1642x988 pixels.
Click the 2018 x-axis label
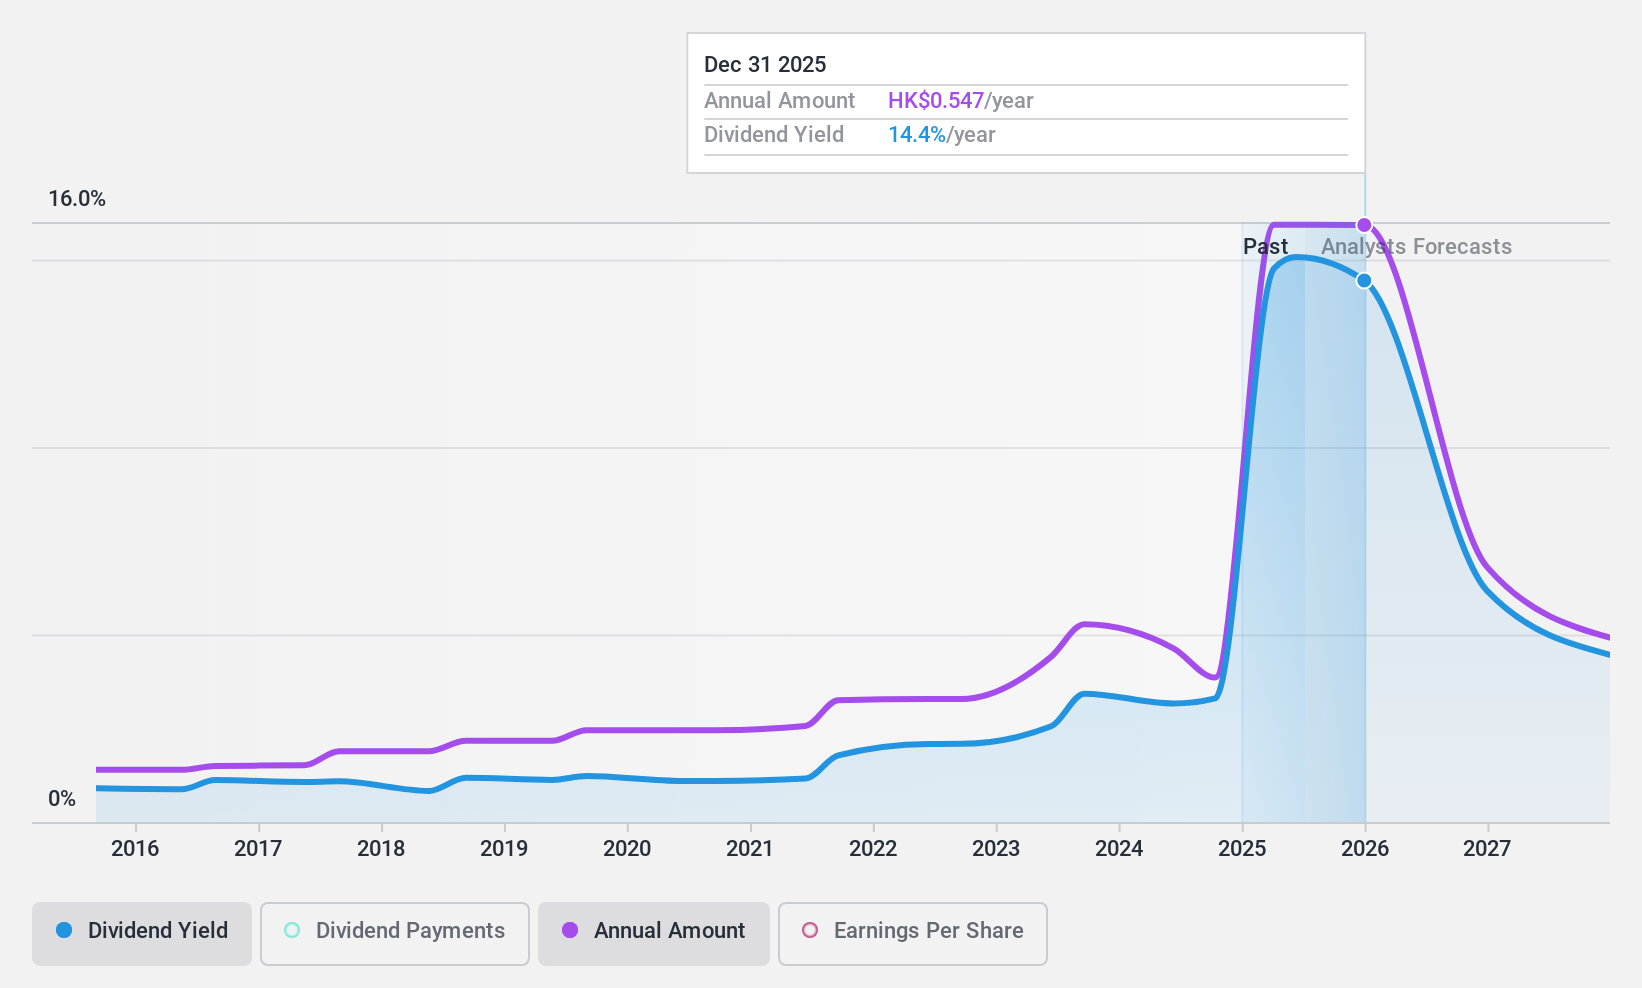point(381,849)
